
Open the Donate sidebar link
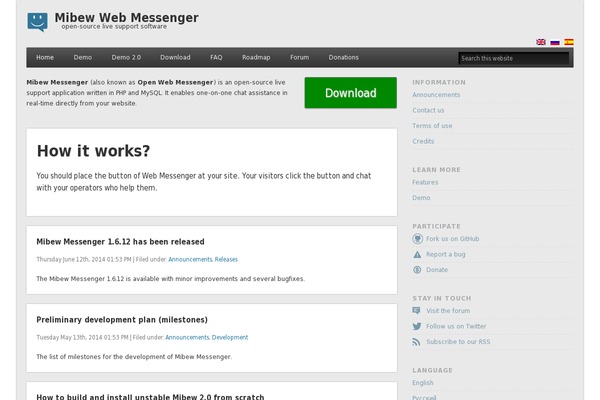(437, 270)
